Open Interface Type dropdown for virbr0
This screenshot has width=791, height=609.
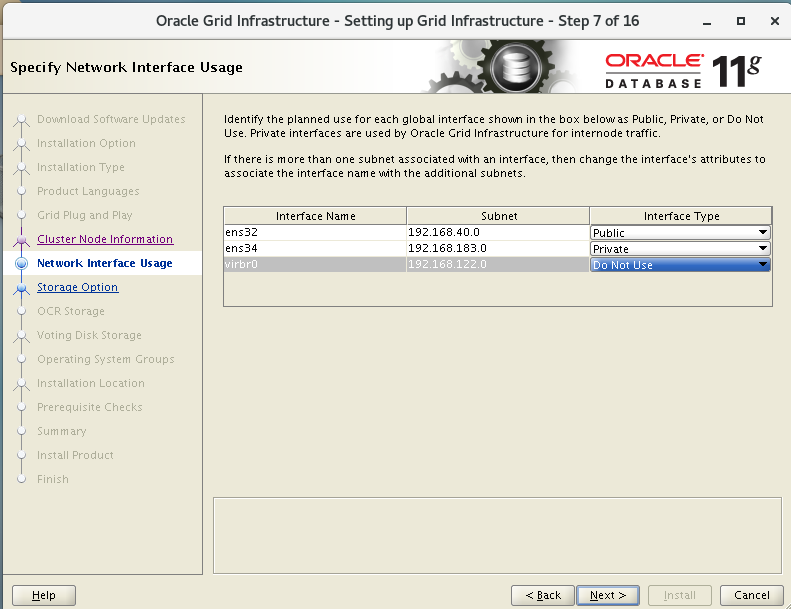(x=680, y=265)
